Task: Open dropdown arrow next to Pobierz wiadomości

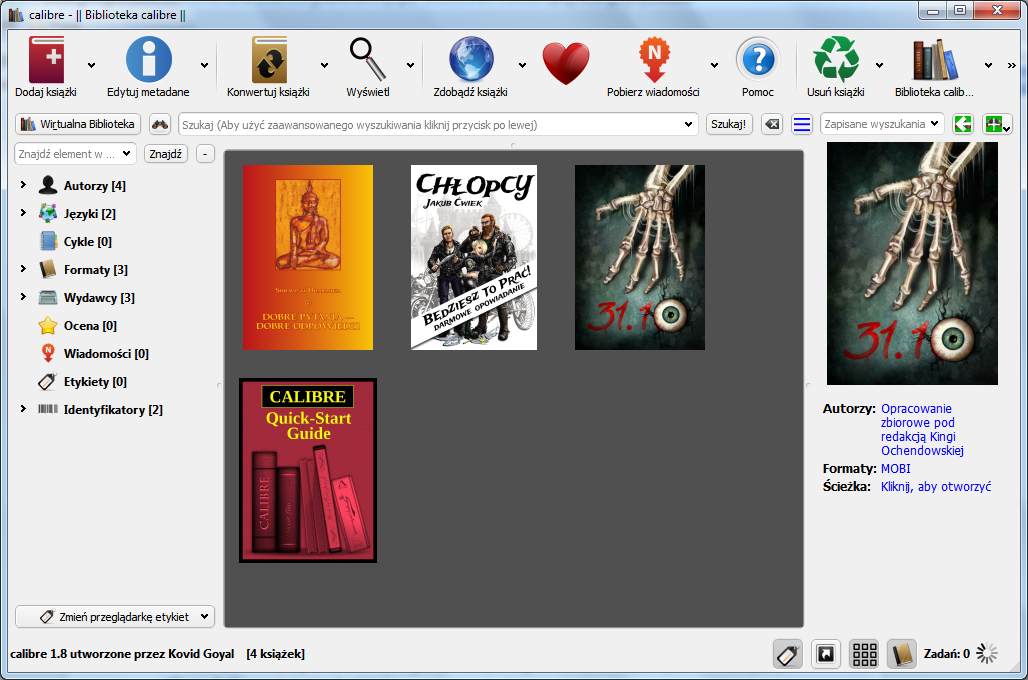Action: (715, 65)
